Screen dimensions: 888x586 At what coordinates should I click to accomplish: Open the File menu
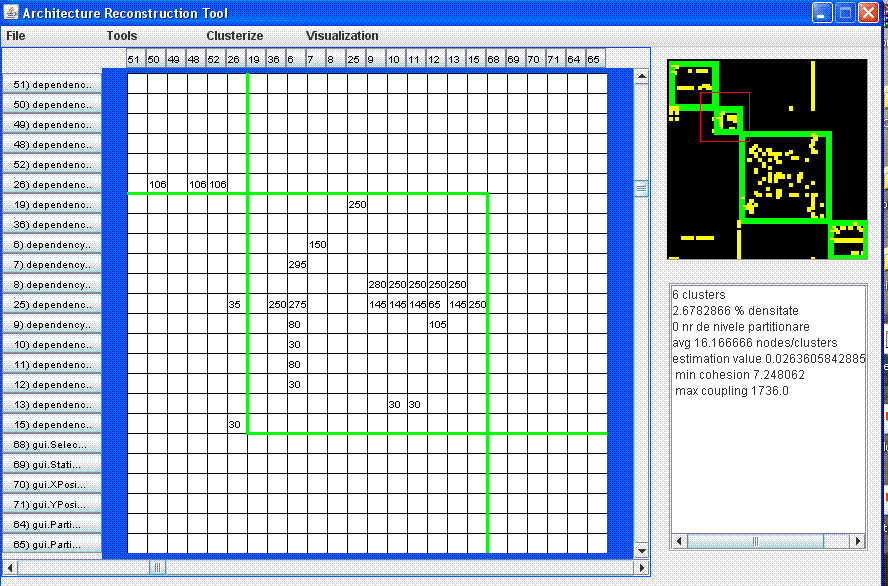15,36
